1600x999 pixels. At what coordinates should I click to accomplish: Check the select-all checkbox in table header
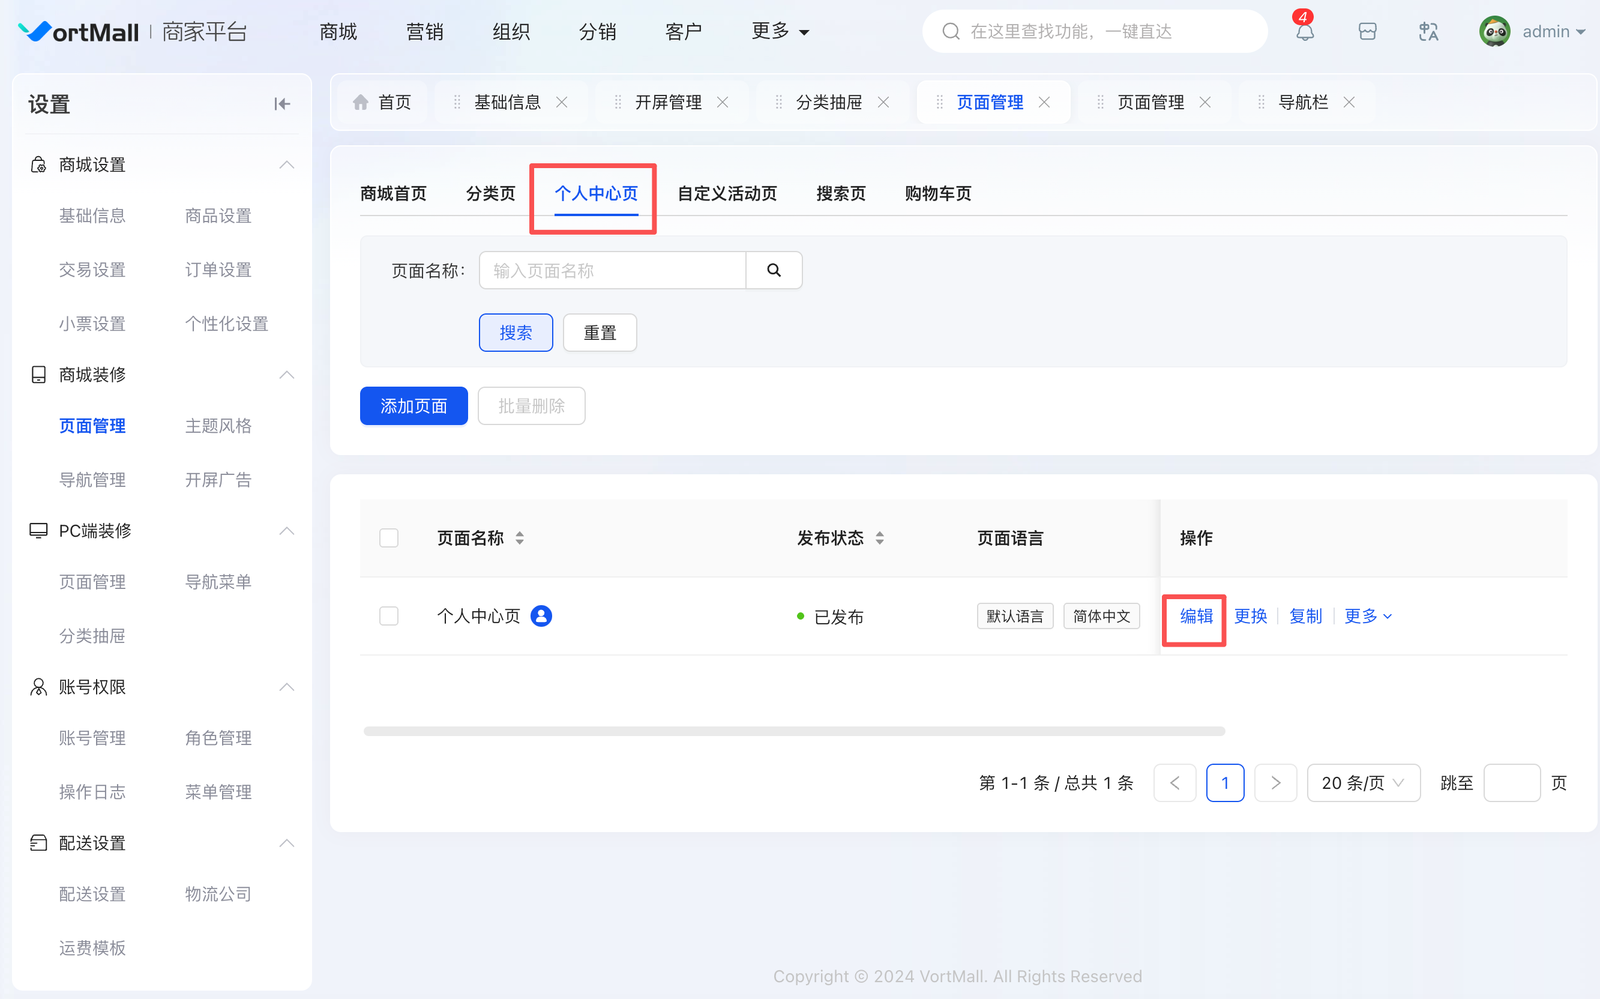click(x=389, y=538)
